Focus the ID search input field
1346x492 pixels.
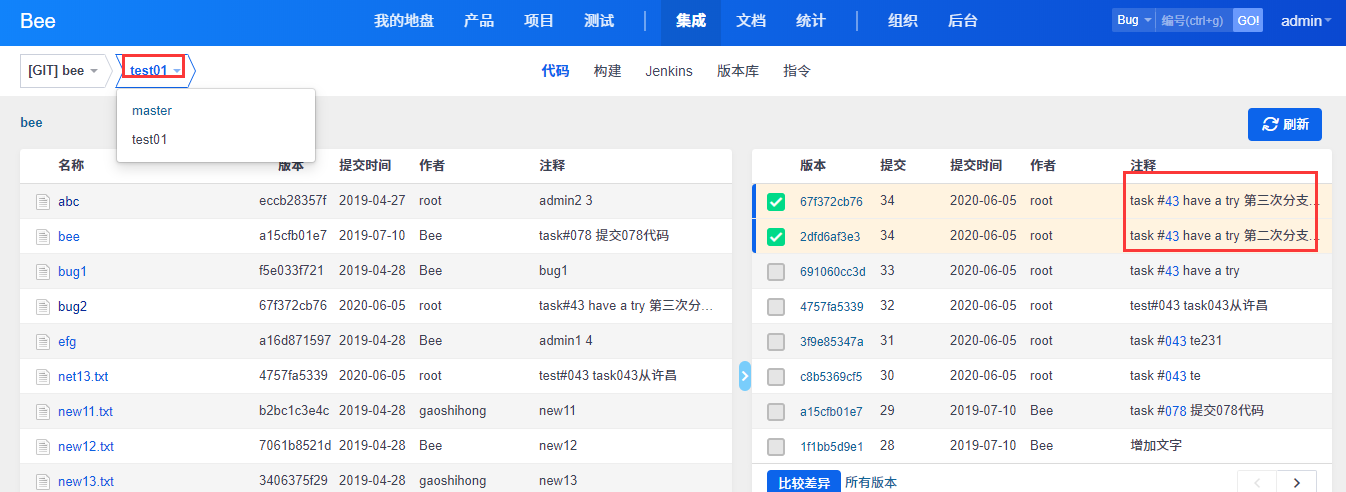[x=1194, y=21]
